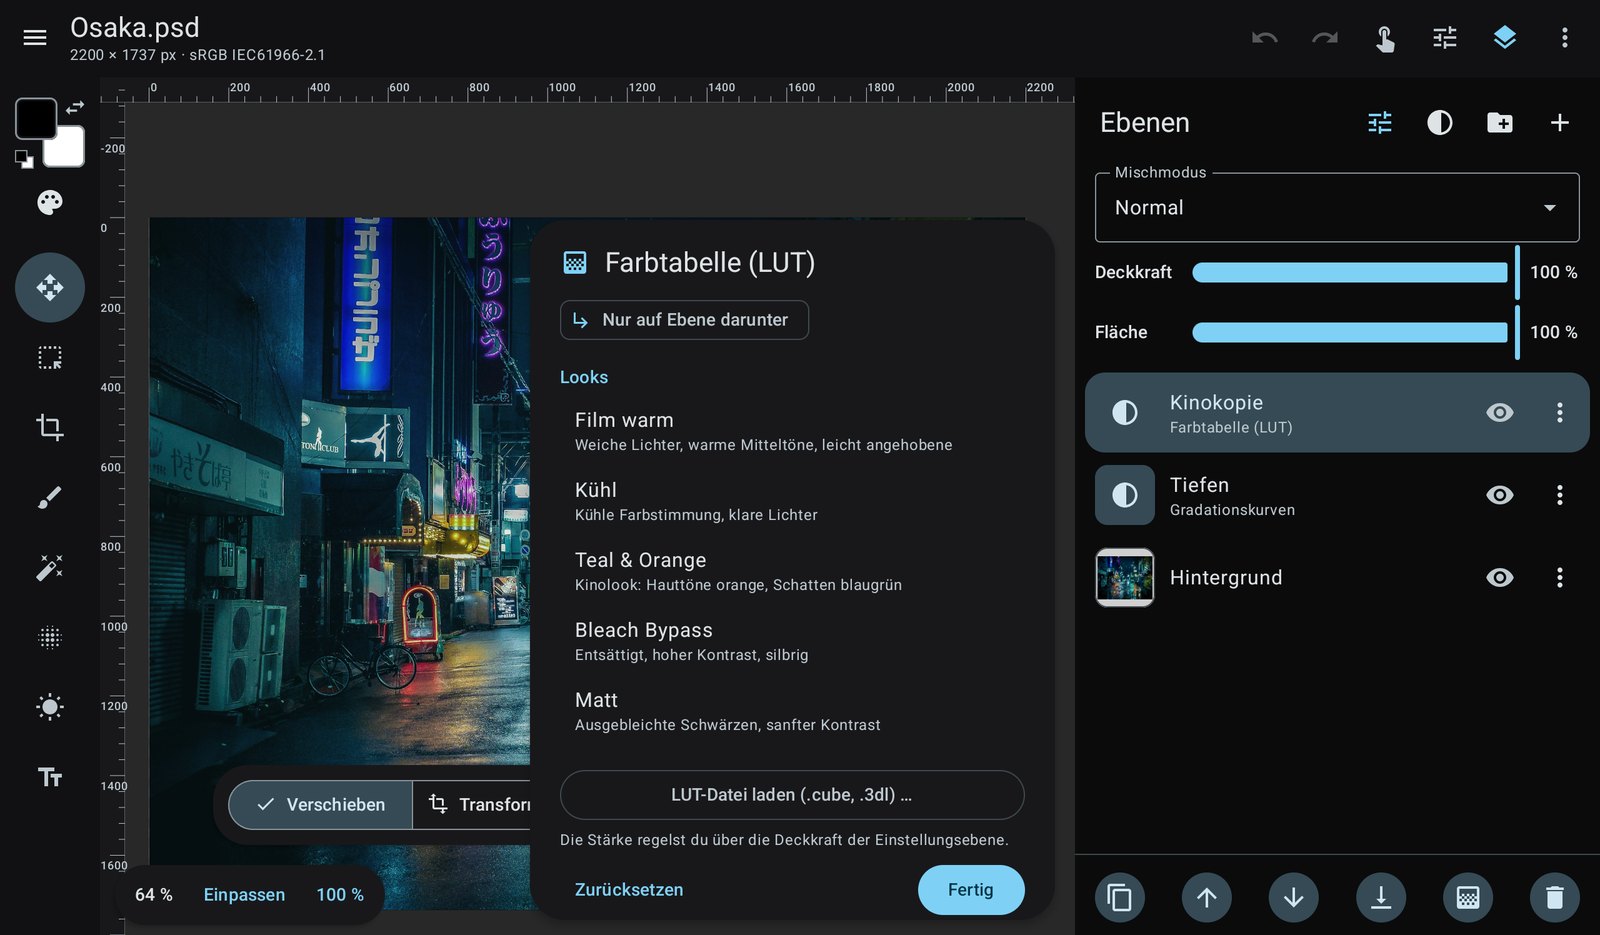Select the Brush tool
Screen dimensions: 1600x935
(50, 497)
